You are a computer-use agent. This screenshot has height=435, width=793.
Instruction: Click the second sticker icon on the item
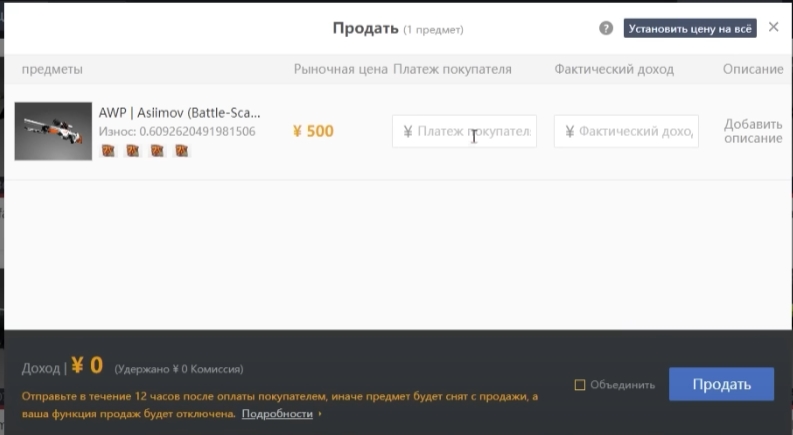point(133,150)
